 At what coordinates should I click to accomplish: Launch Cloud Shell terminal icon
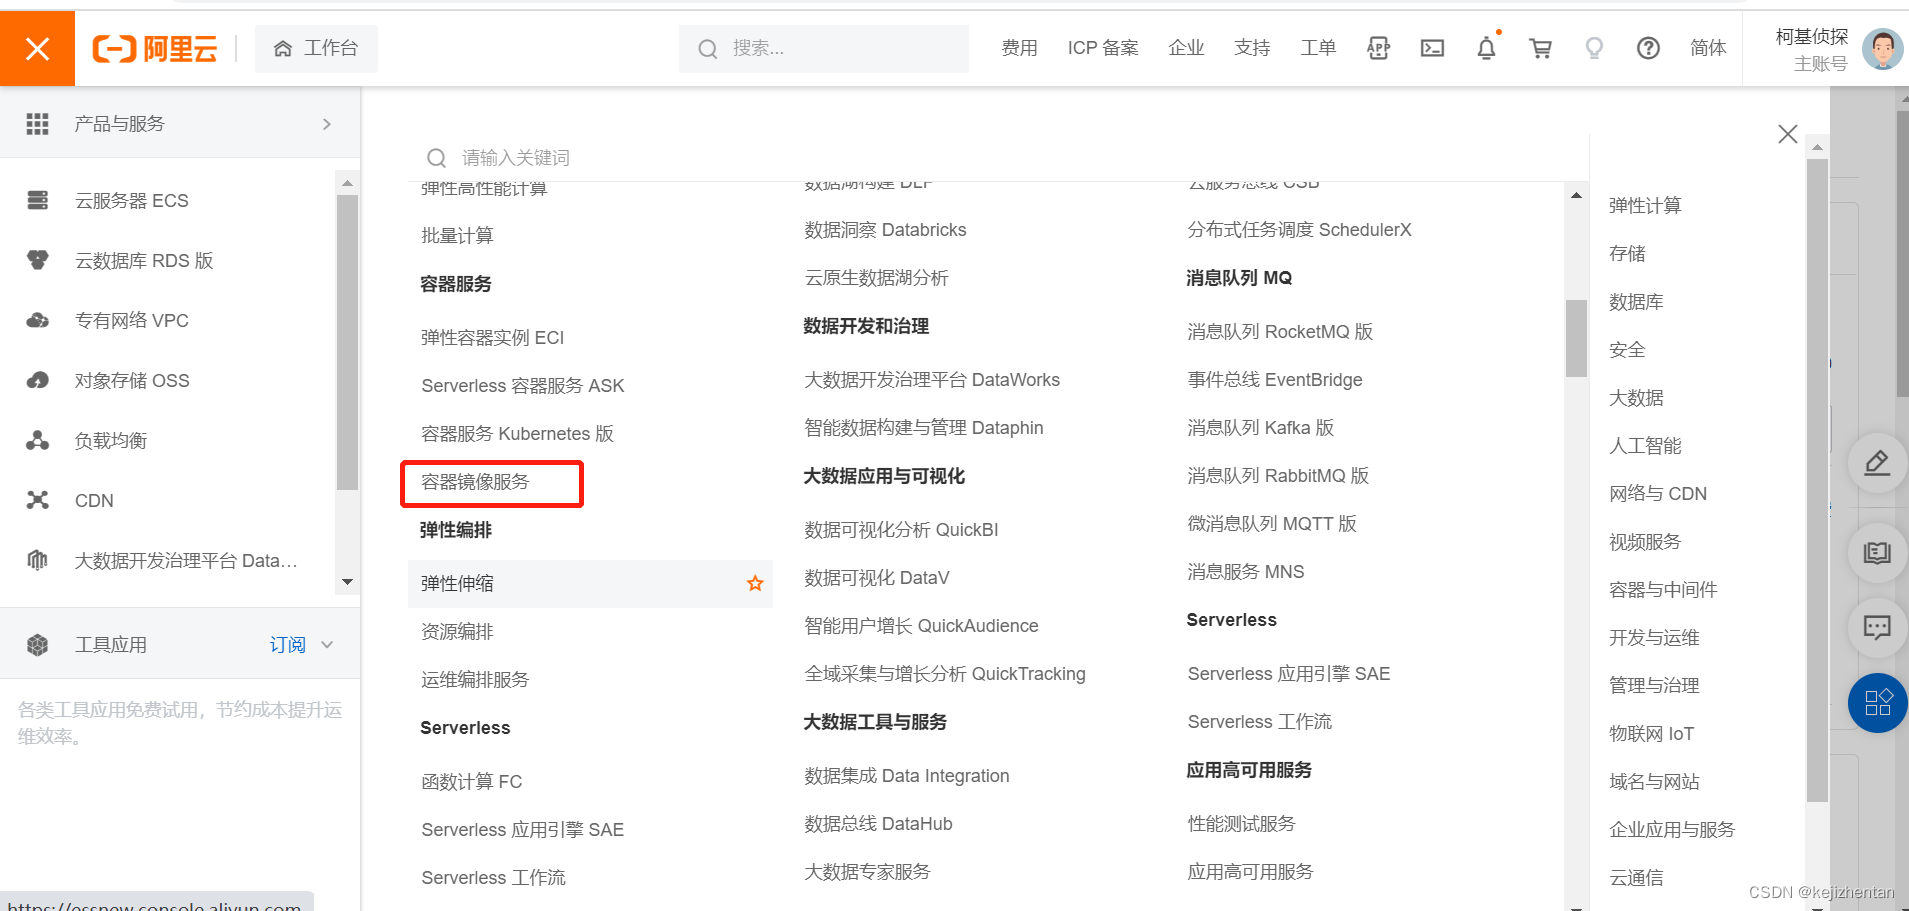pyautogui.click(x=1432, y=48)
